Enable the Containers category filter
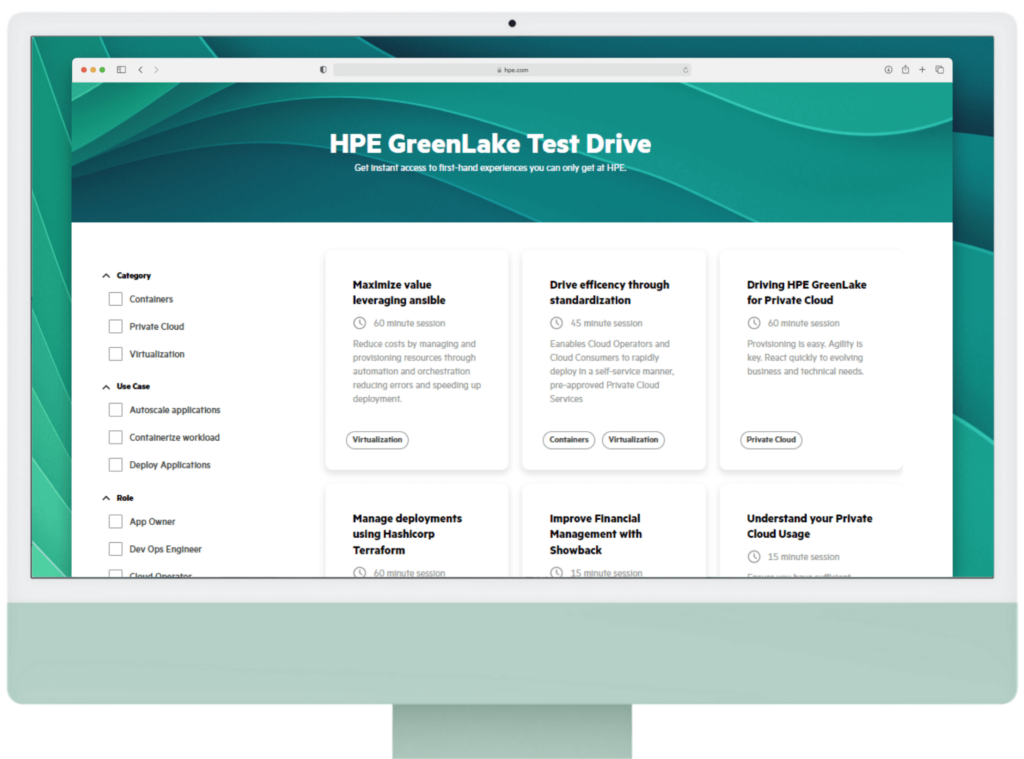 (115, 298)
